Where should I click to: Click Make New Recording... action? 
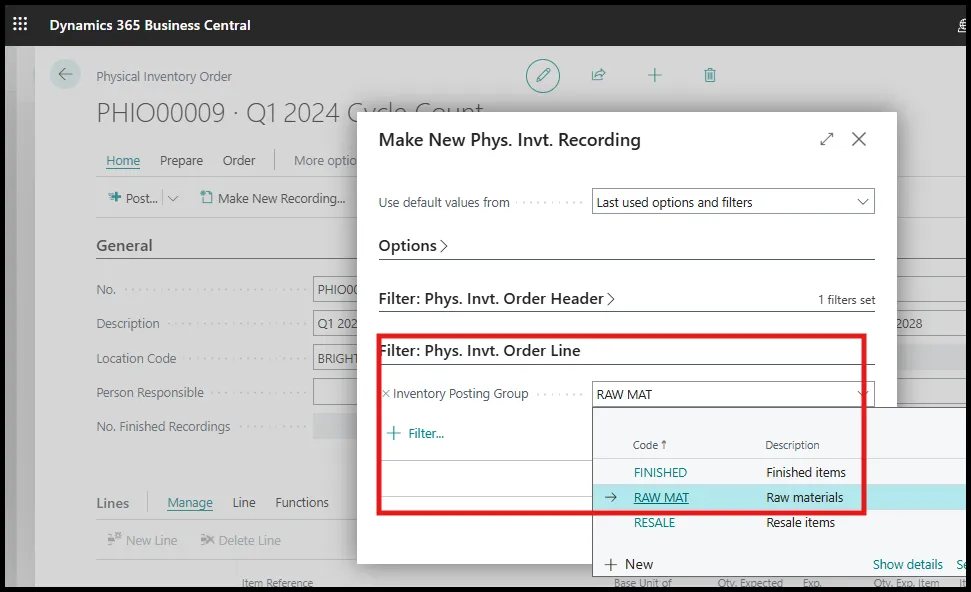pos(273,198)
